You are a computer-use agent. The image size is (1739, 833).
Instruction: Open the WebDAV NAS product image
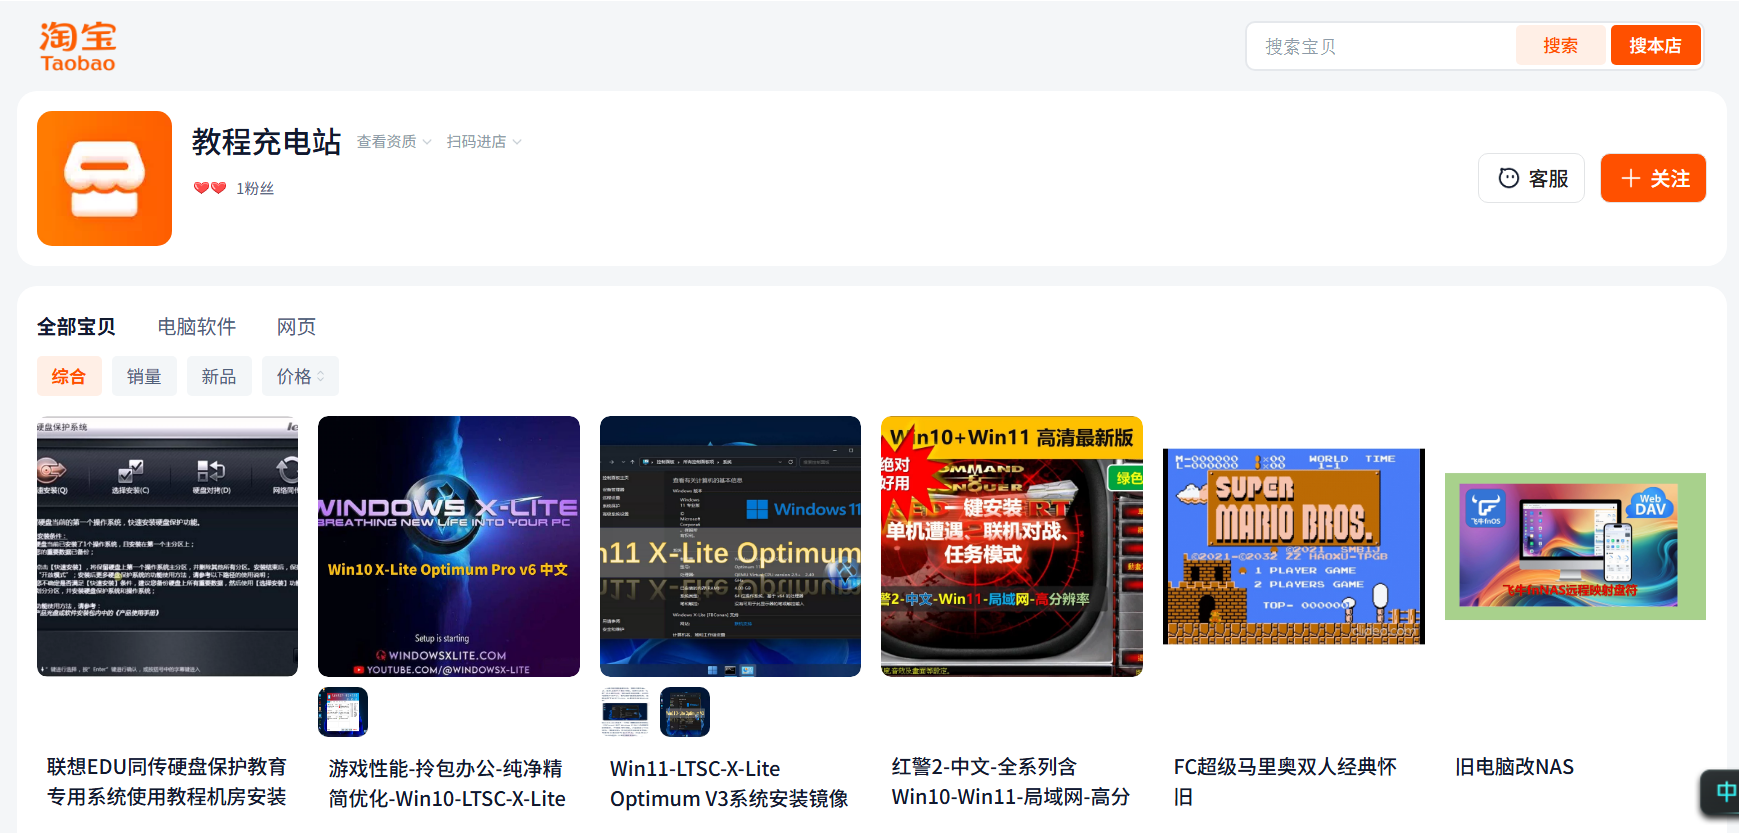tap(1575, 546)
